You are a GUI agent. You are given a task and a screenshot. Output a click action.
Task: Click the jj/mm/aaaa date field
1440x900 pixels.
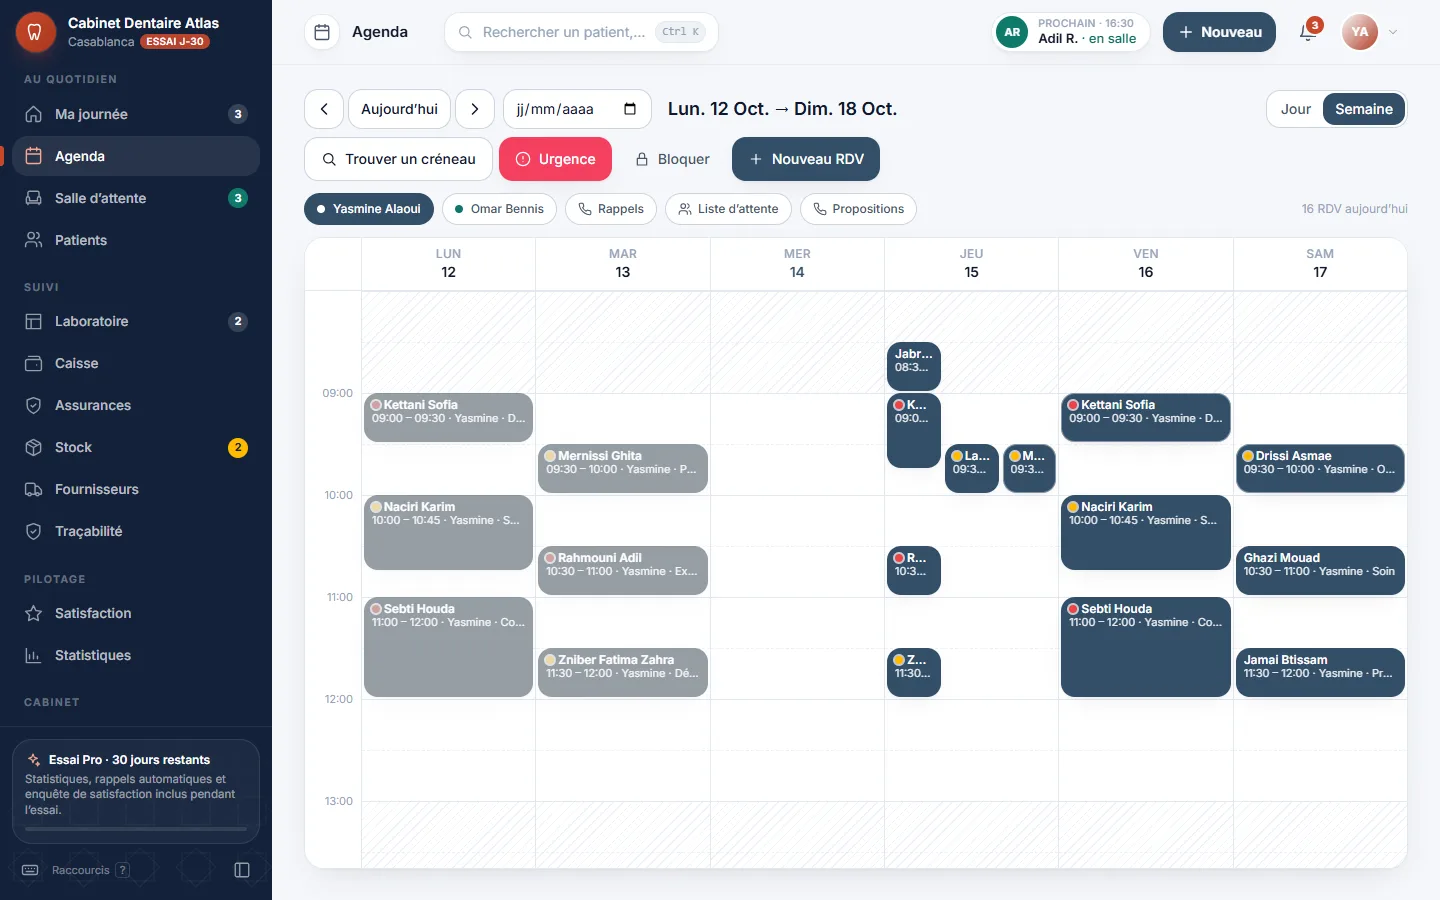(x=577, y=109)
